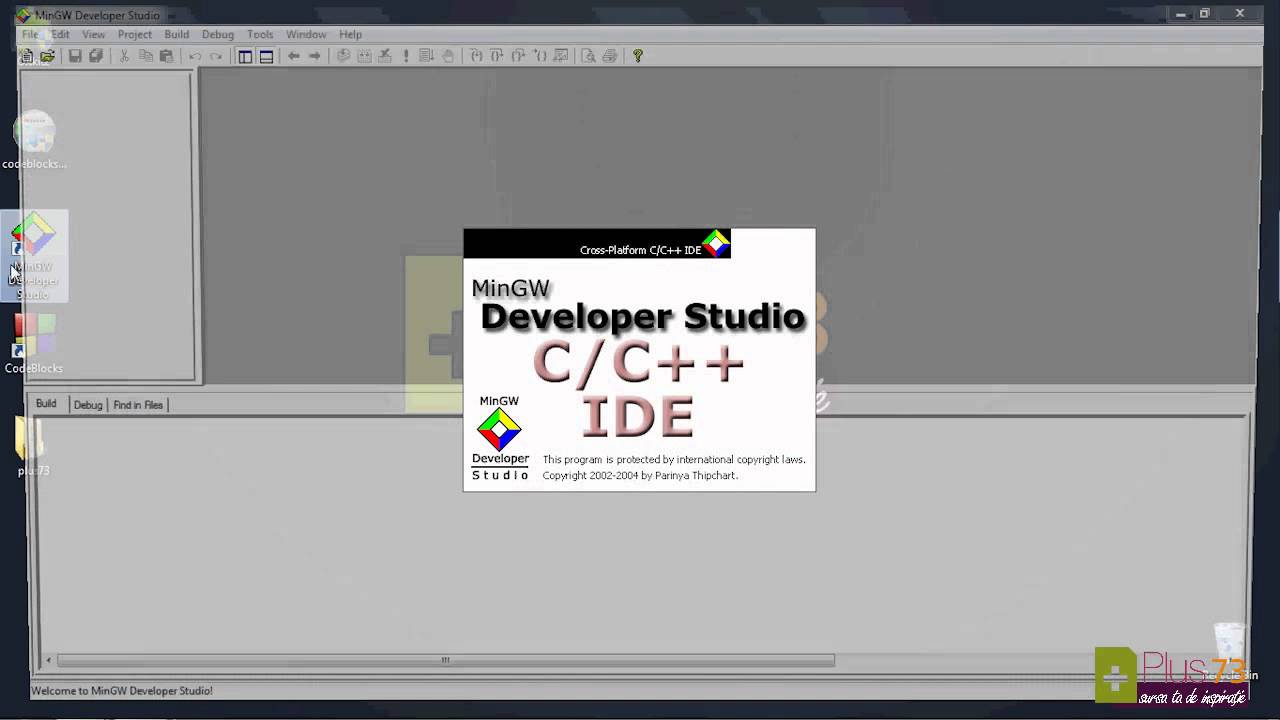Click the yellow Help question mark icon

tap(638, 56)
